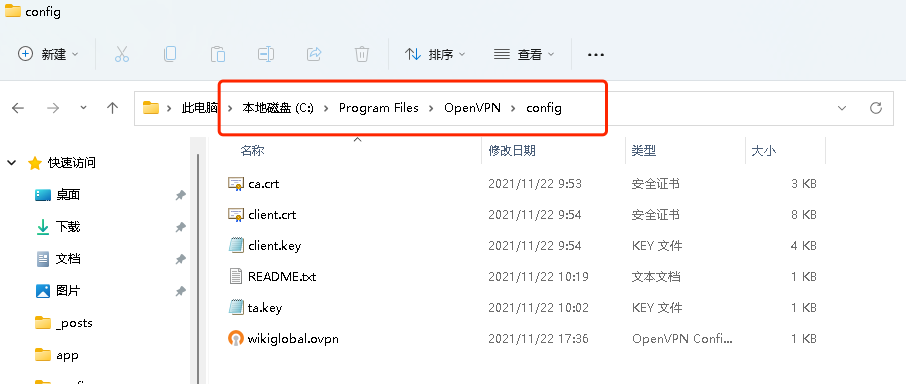Click the ta.key file icon
Image resolution: width=906 pixels, height=384 pixels.
coord(236,307)
